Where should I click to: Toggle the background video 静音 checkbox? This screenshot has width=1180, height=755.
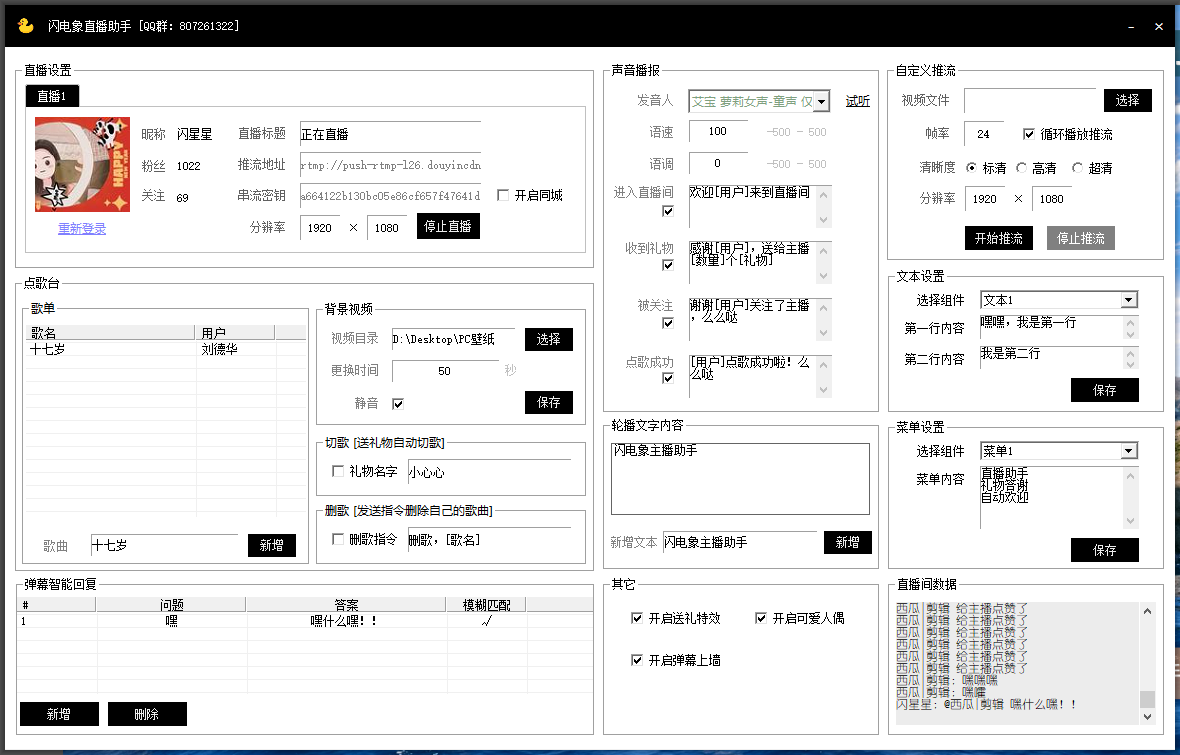(x=398, y=404)
